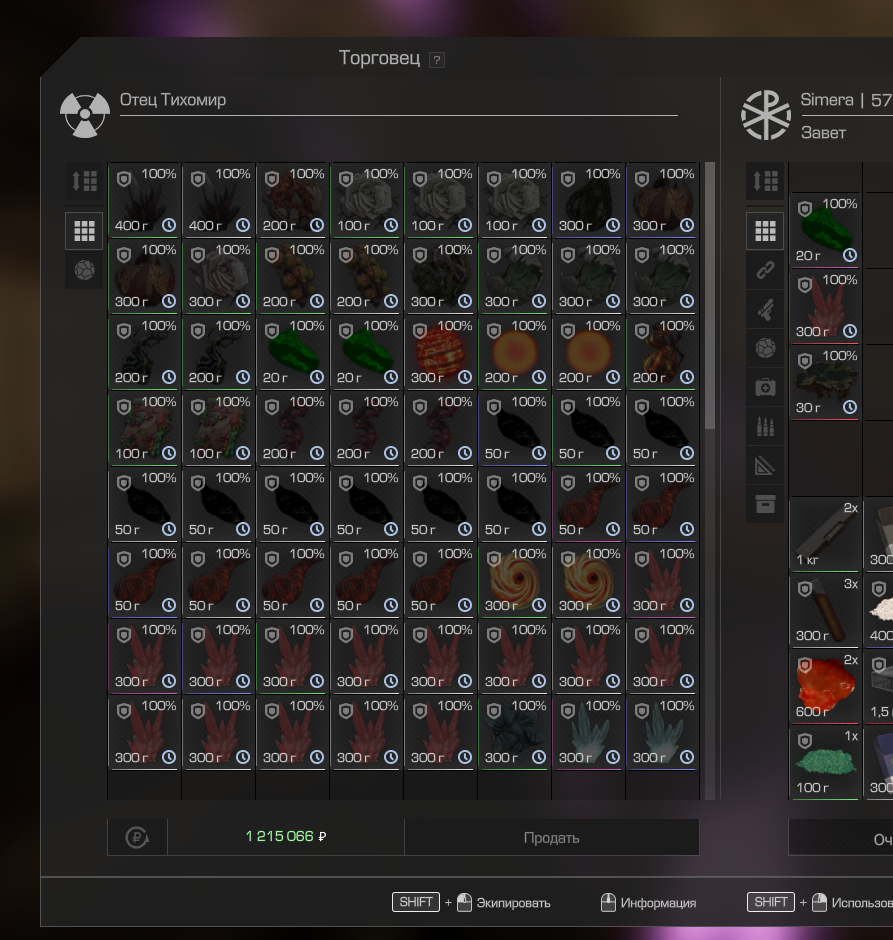Click the player faction label Завет

pos(823,132)
